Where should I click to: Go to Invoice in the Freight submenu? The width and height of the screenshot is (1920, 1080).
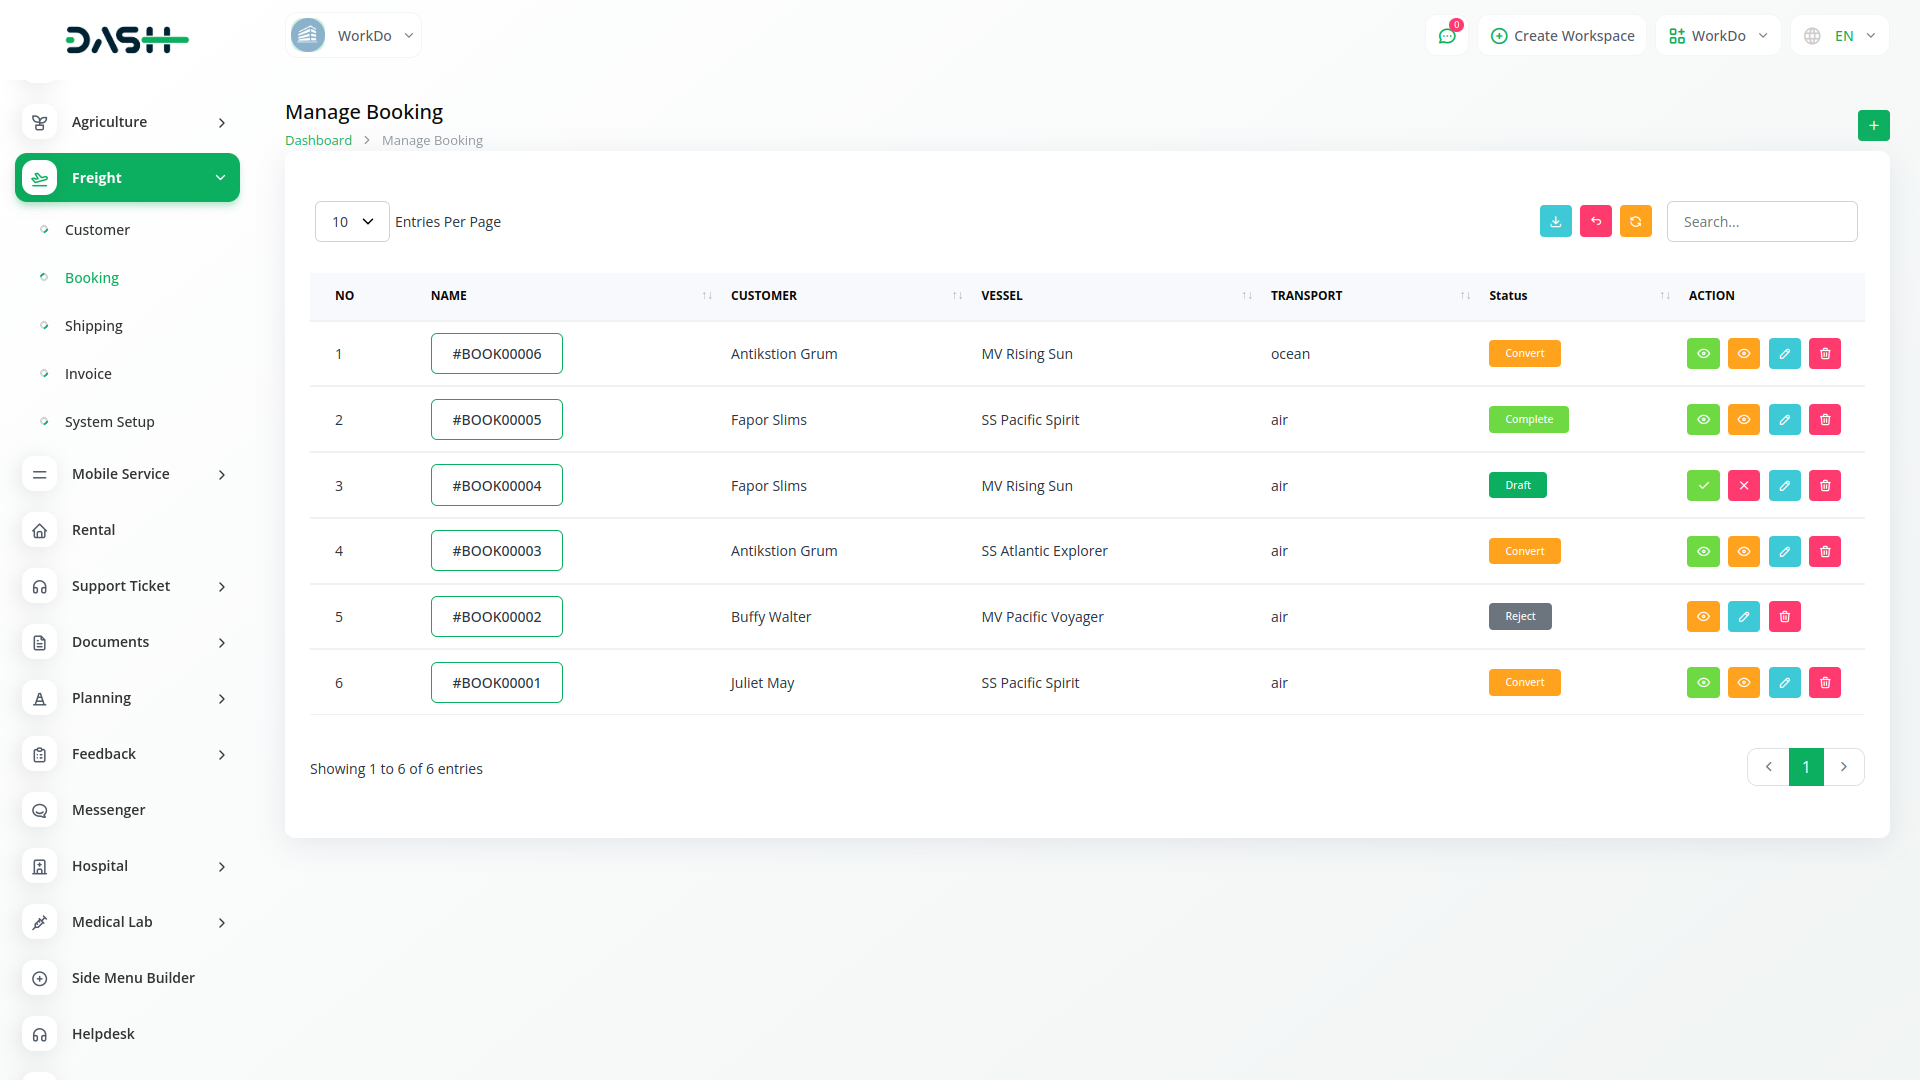88,374
